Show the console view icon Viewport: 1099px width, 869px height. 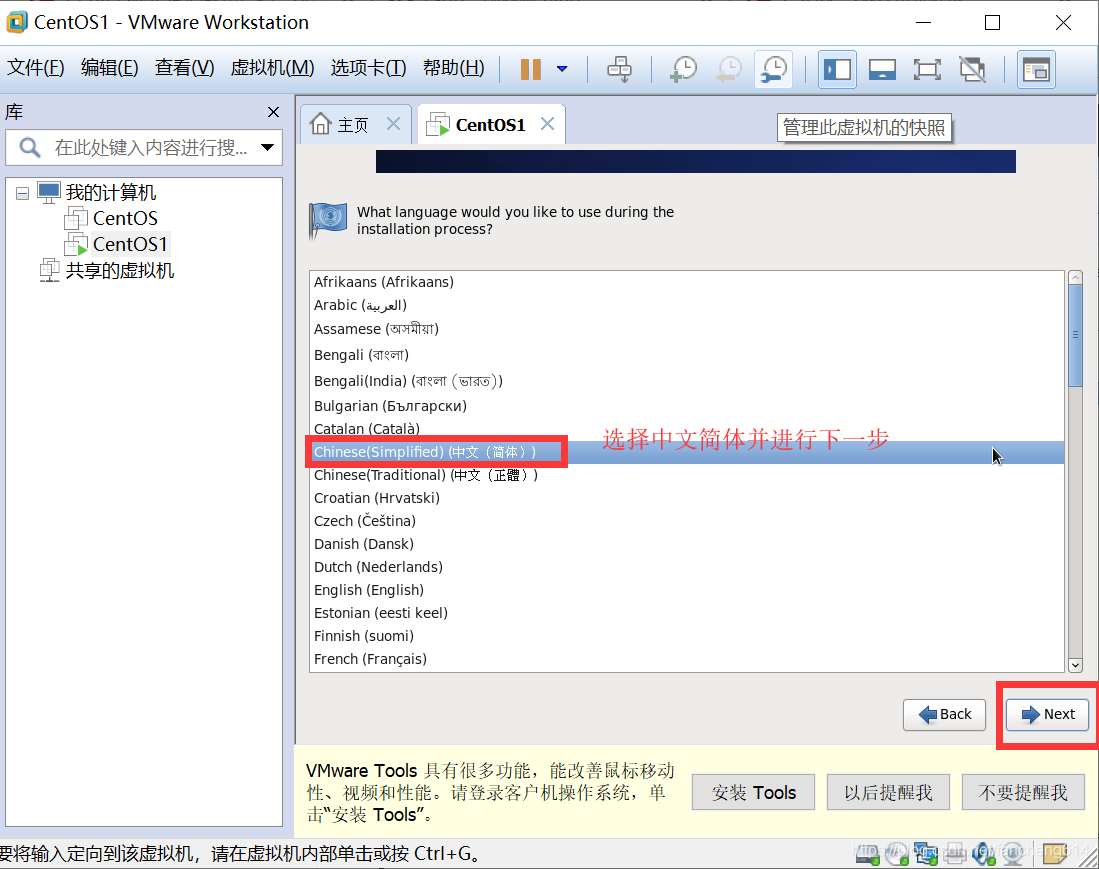[1036, 69]
